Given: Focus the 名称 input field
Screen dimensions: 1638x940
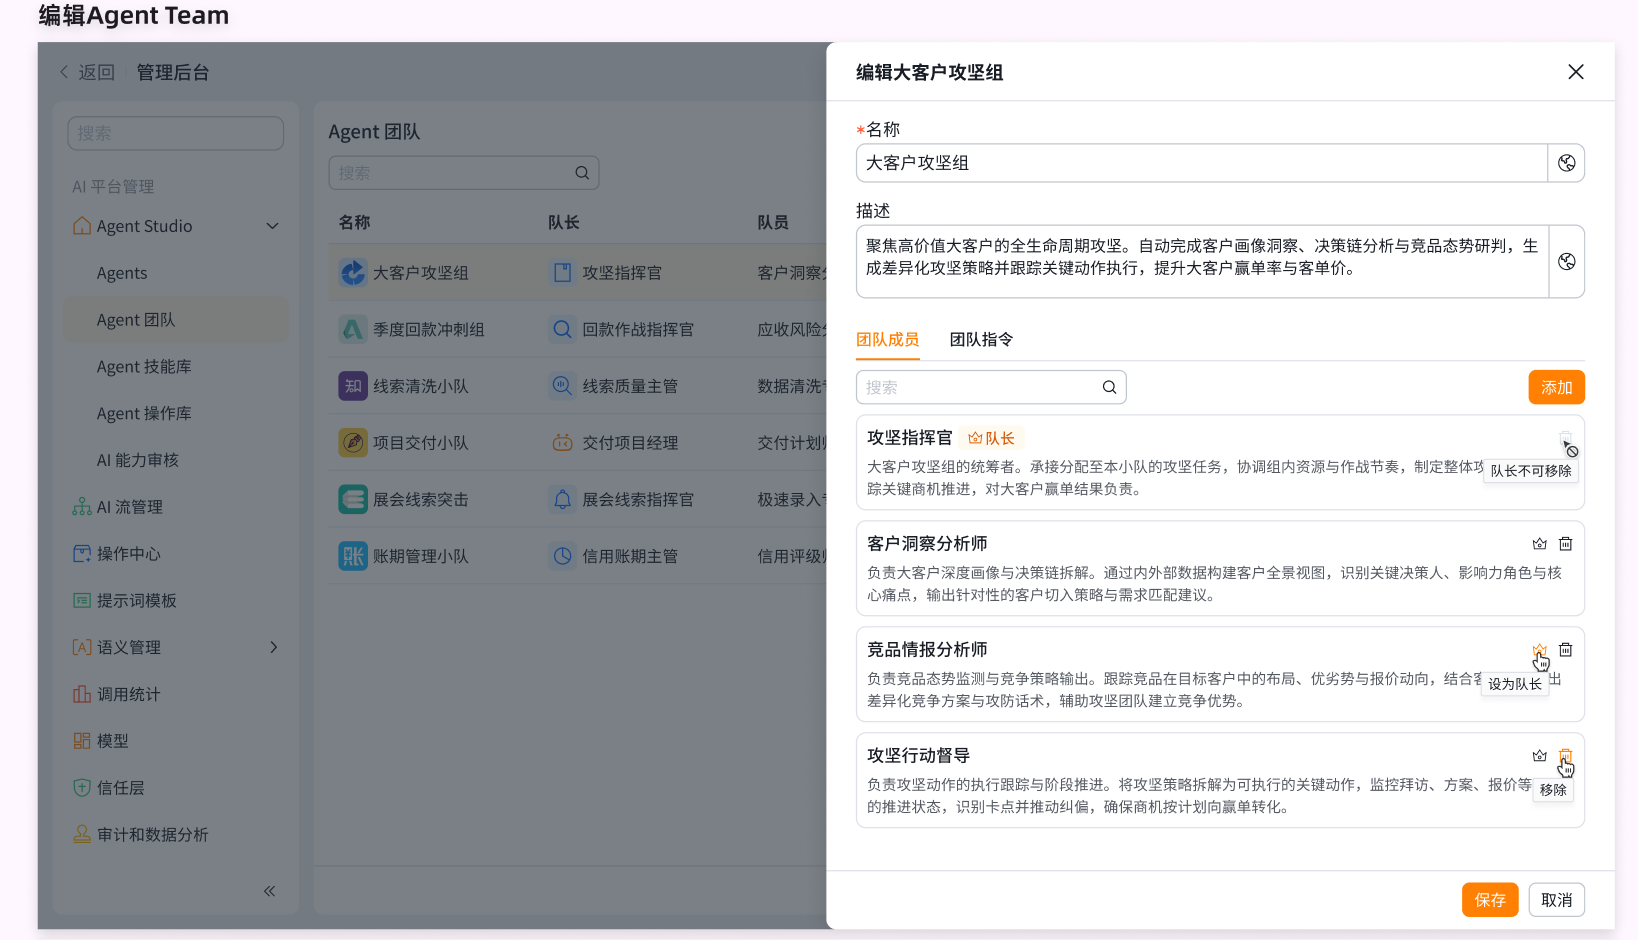Looking at the screenshot, I should coord(1202,163).
